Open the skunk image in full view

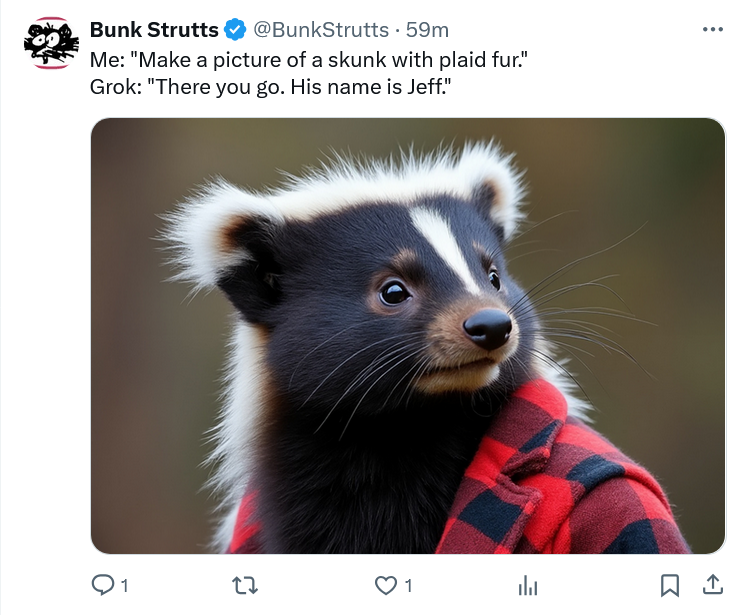pyautogui.click(x=408, y=335)
